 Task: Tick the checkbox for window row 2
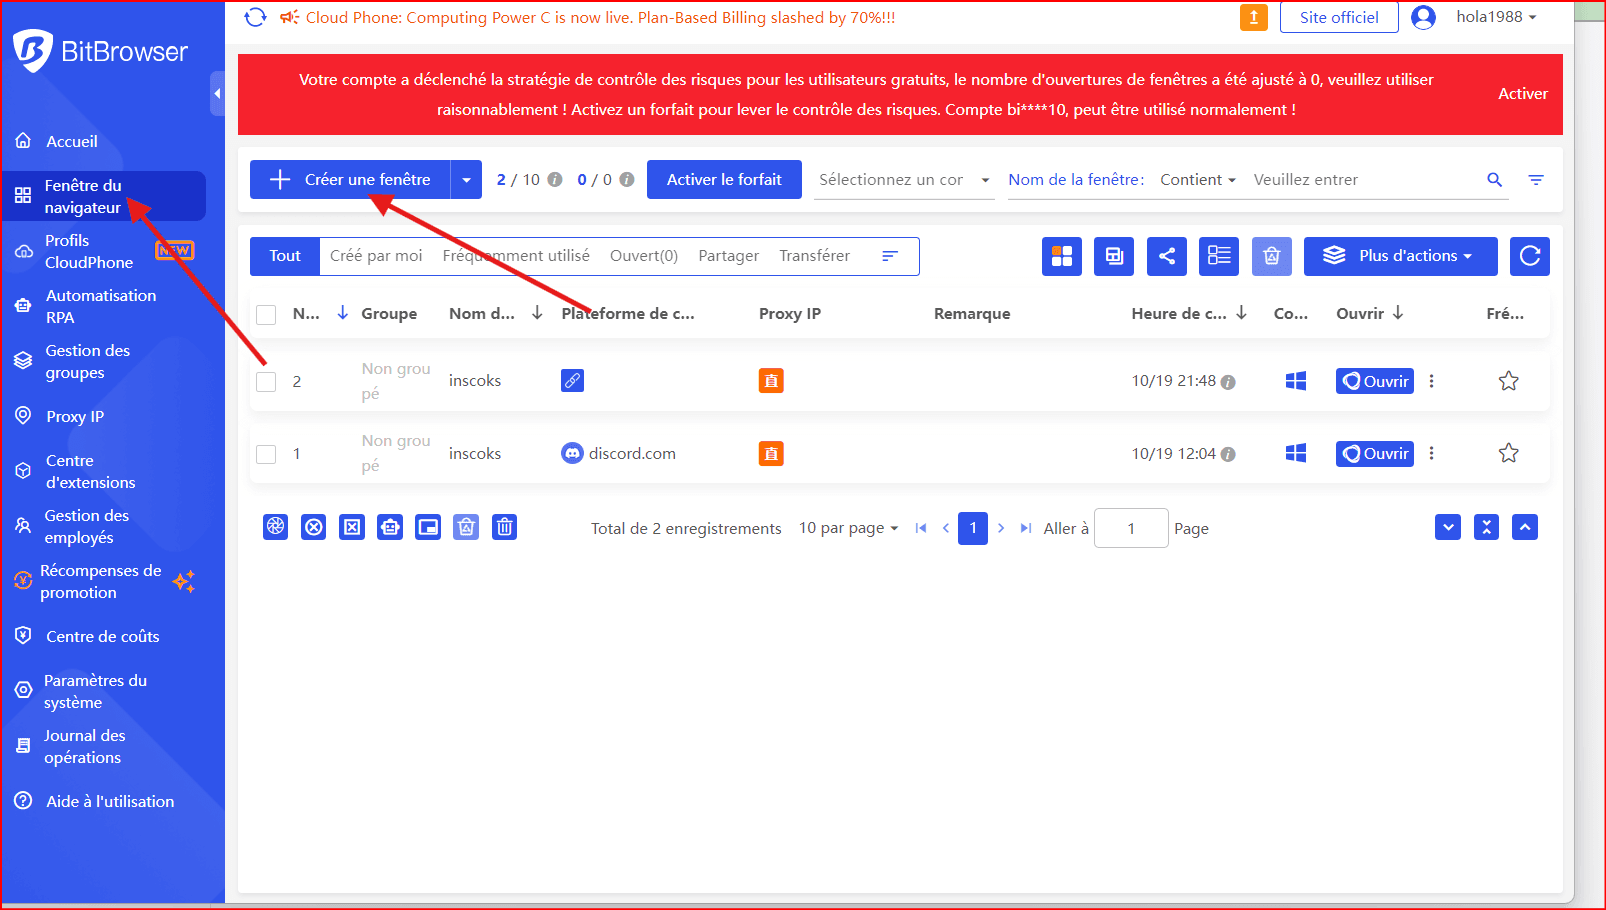click(x=266, y=381)
